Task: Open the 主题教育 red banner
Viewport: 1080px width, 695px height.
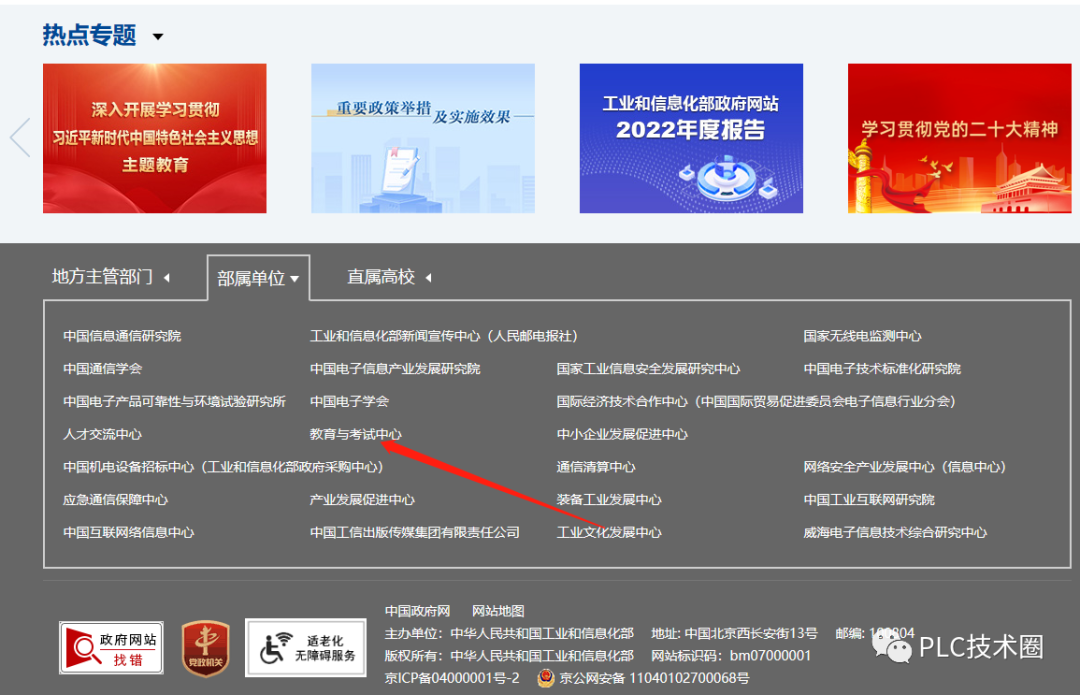Action: coord(155,138)
